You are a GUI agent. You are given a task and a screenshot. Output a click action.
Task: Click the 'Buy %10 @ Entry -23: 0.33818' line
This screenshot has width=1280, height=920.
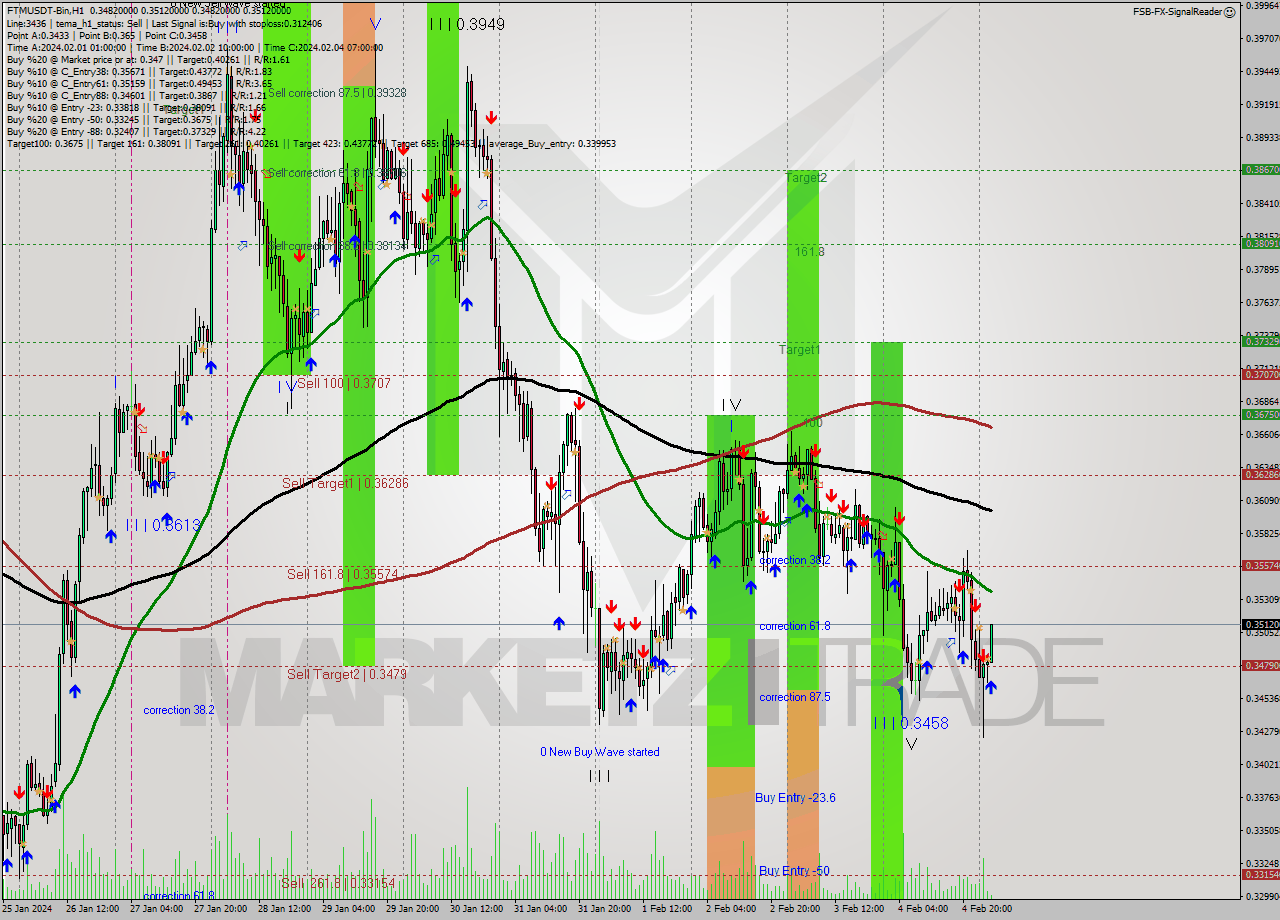136,107
